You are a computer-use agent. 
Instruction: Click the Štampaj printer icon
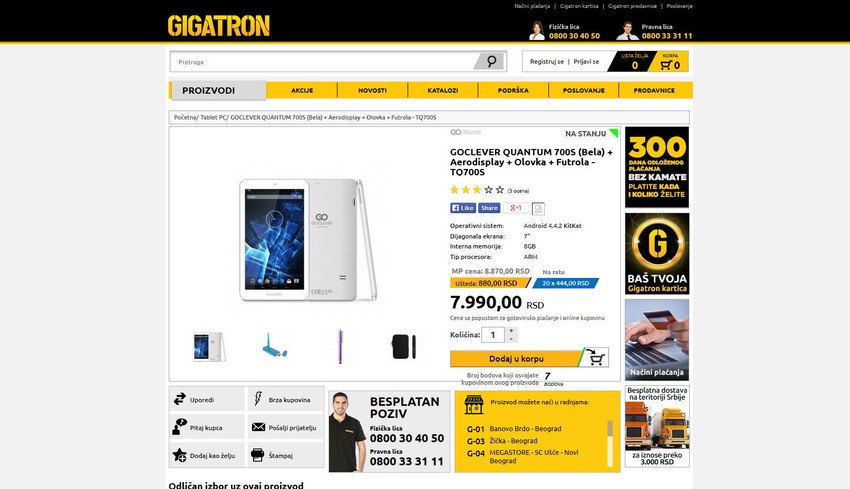click(x=257, y=455)
